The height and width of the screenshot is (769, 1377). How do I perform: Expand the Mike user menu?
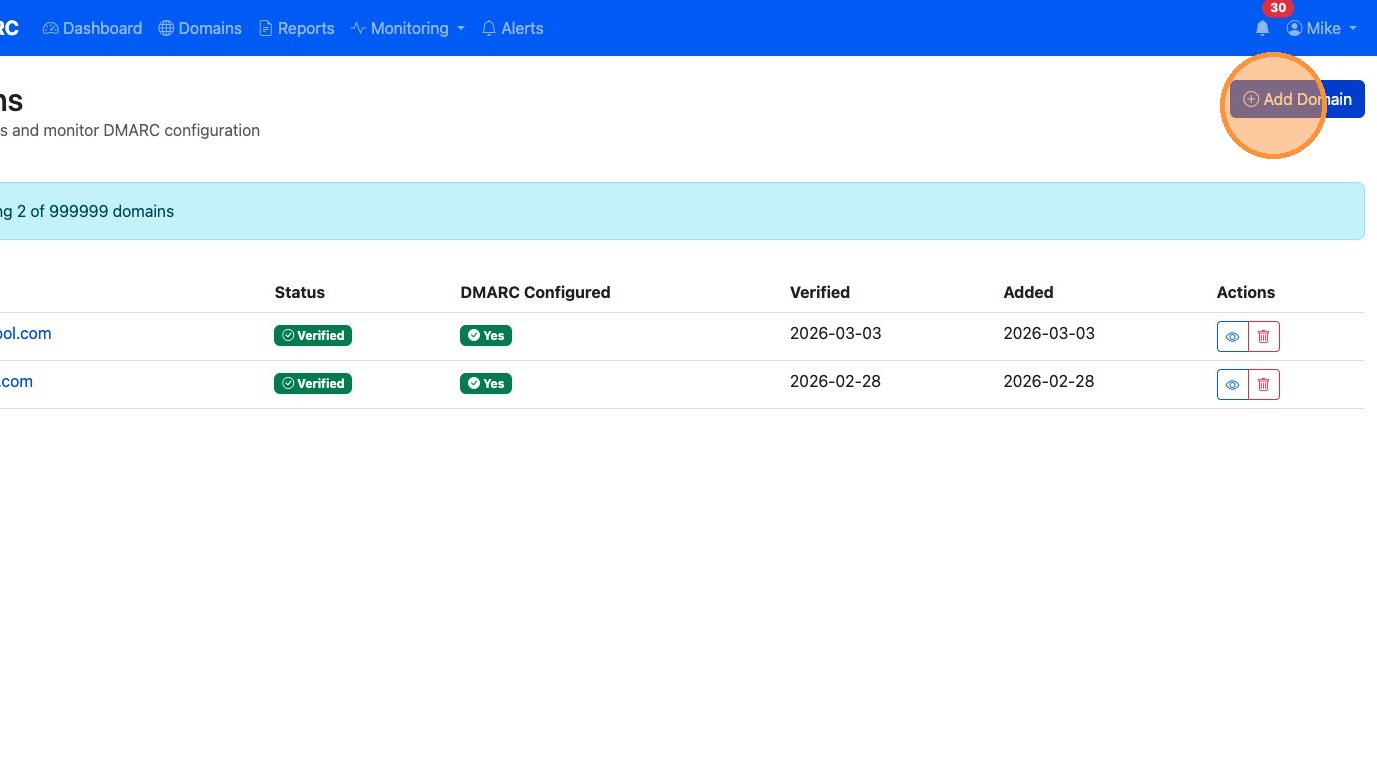1322,28
